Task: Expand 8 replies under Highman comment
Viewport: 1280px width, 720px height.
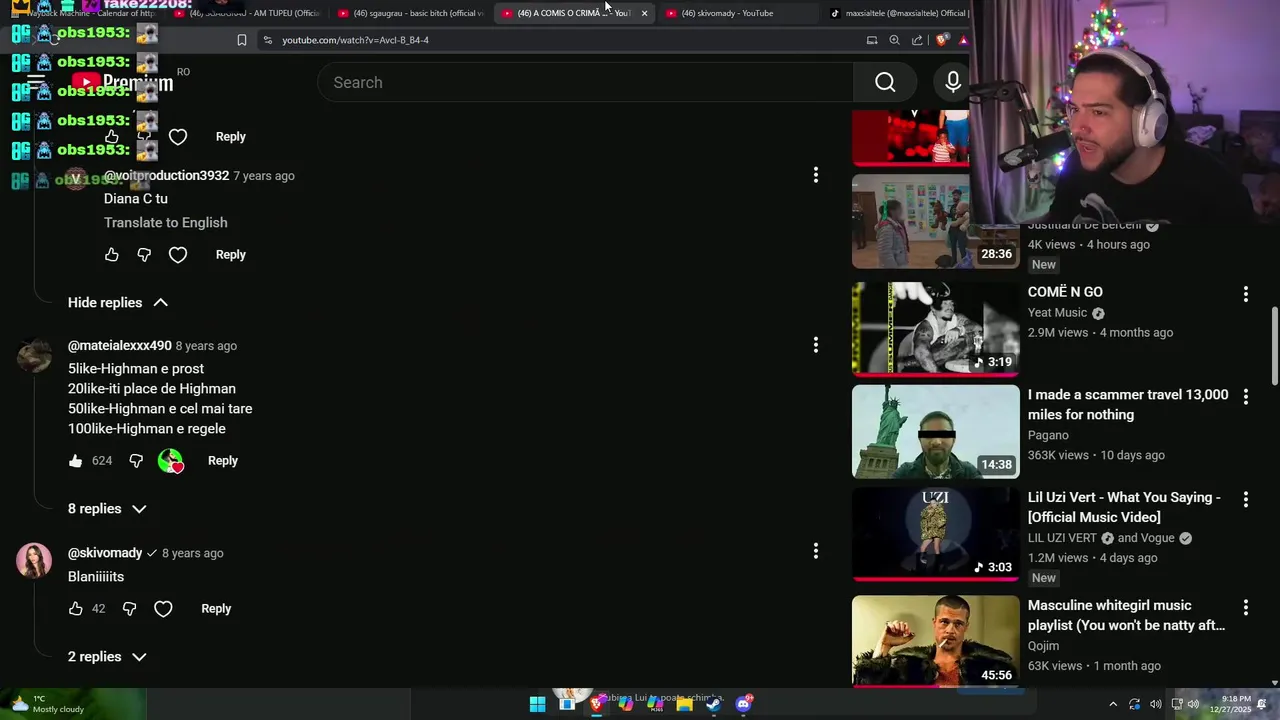Action: [x=107, y=509]
